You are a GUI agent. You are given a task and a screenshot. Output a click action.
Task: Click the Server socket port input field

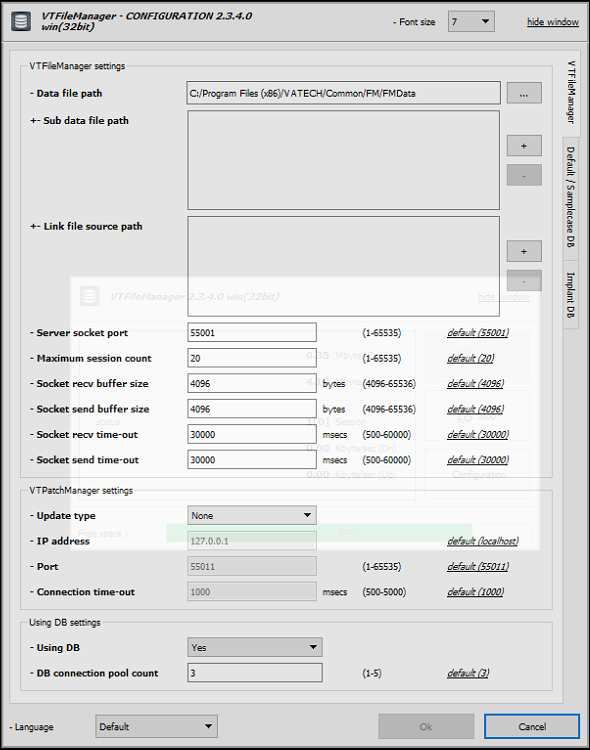click(x=252, y=332)
